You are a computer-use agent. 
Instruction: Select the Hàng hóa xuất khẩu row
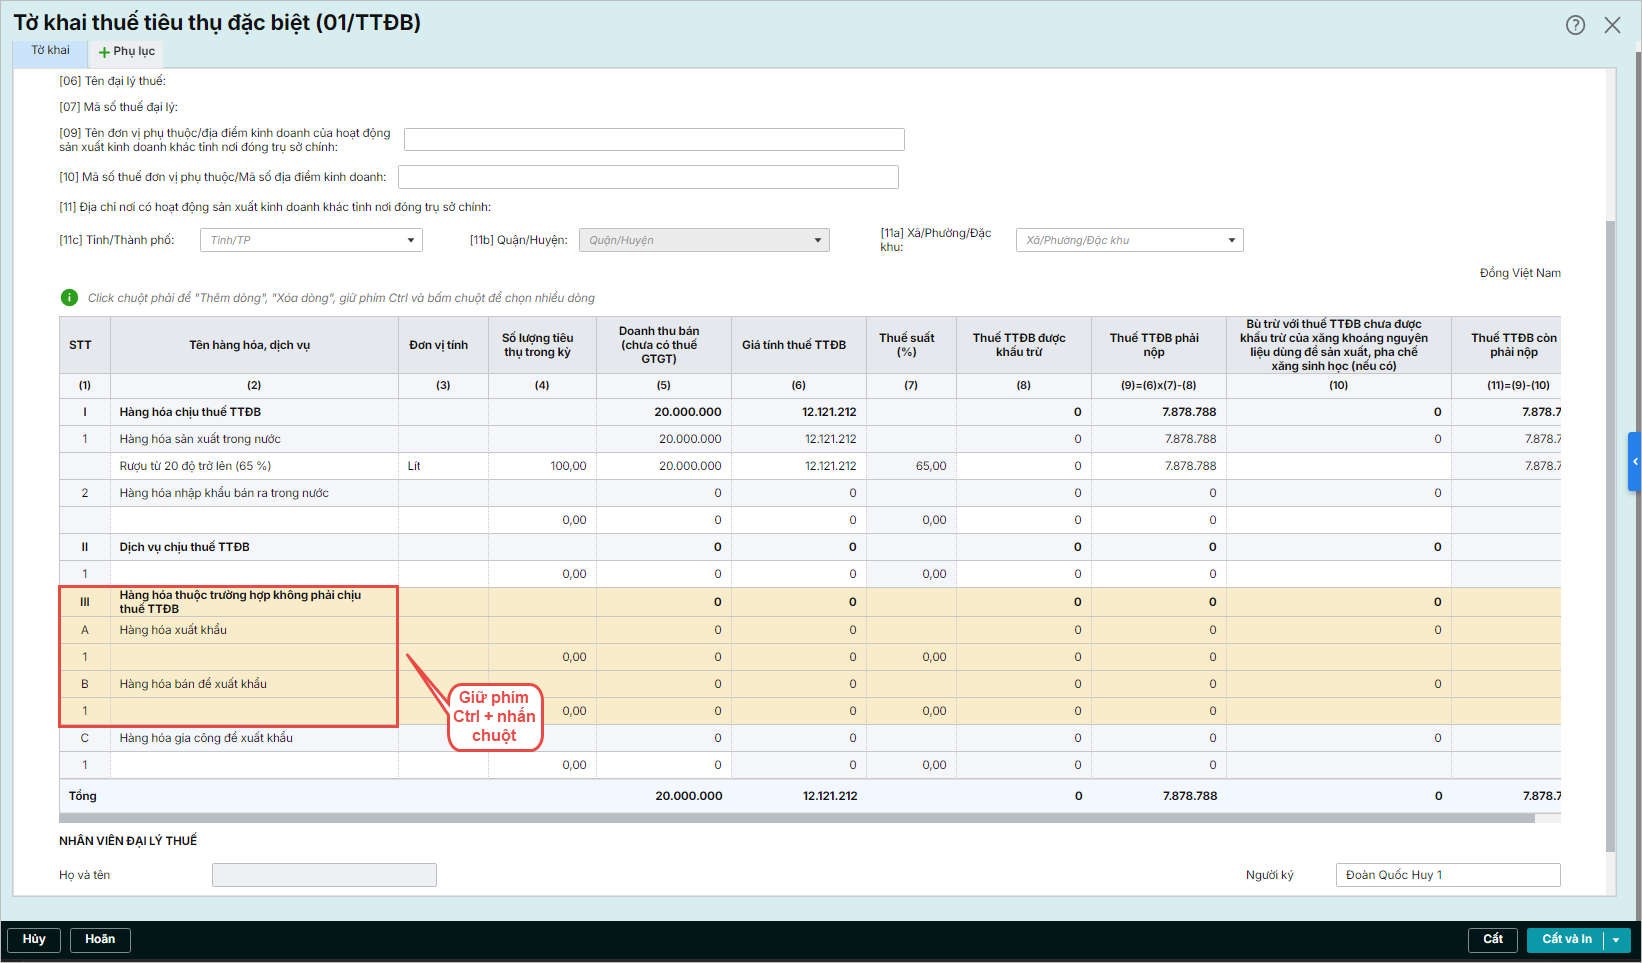pos(173,630)
